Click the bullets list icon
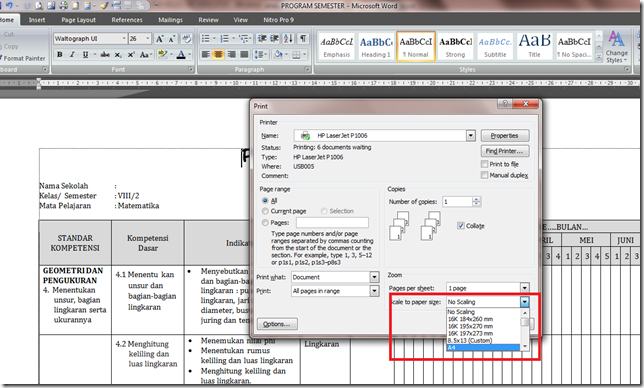Image resolution: width=644 pixels, height=388 pixels. [x=205, y=39]
